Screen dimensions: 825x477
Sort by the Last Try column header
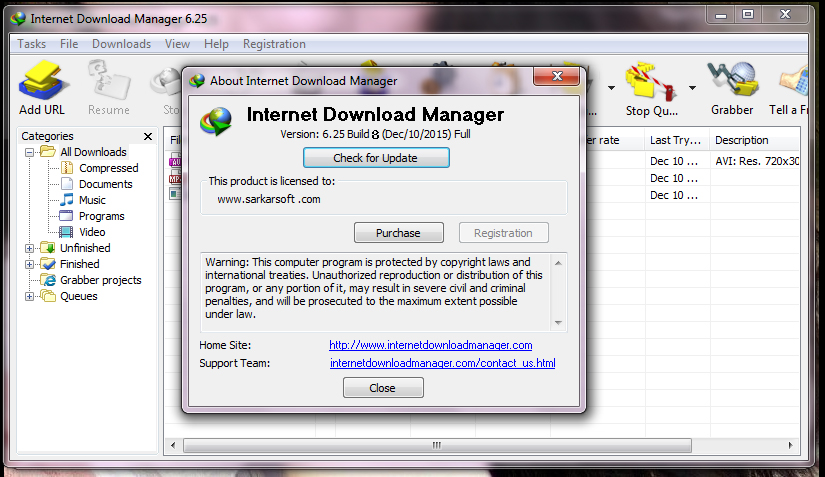click(x=676, y=140)
